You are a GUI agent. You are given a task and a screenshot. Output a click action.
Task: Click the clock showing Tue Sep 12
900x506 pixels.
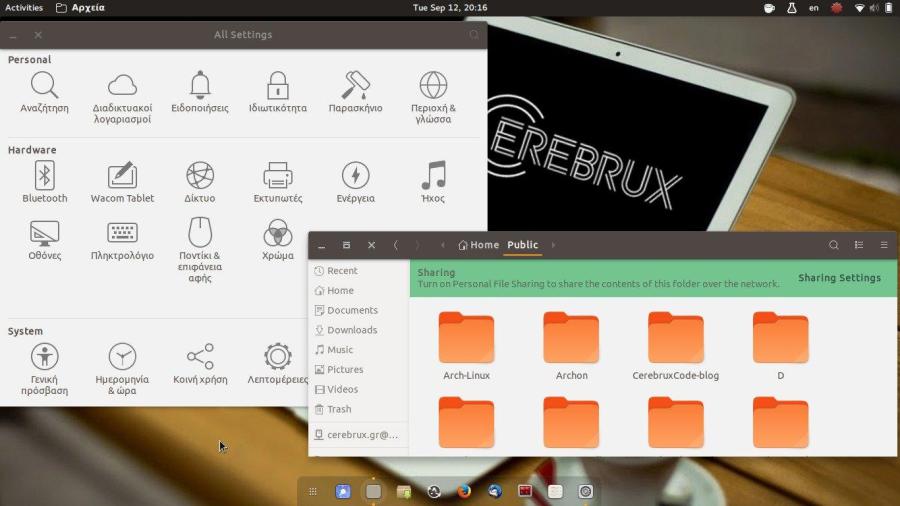(450, 7)
